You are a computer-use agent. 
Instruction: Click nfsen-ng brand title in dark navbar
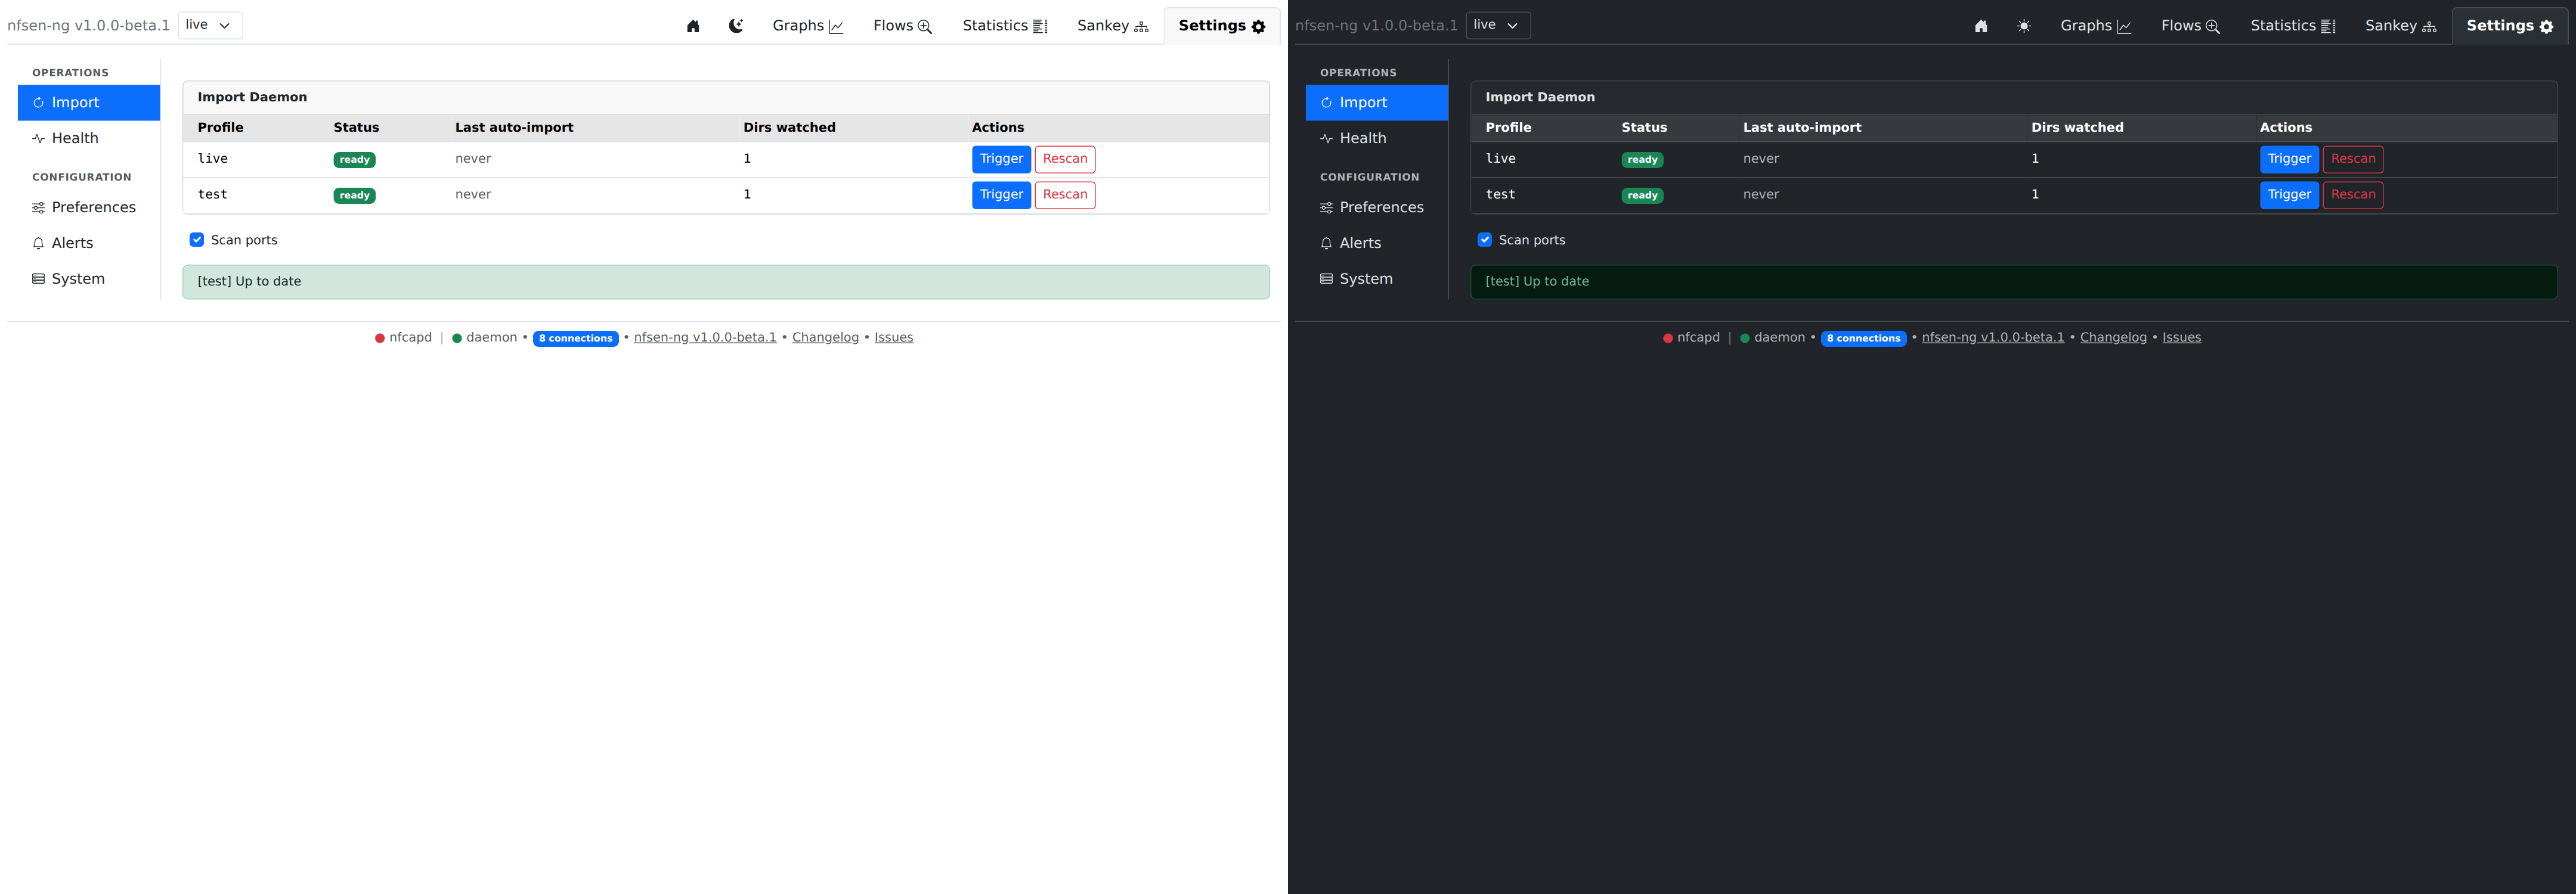coord(1377,26)
